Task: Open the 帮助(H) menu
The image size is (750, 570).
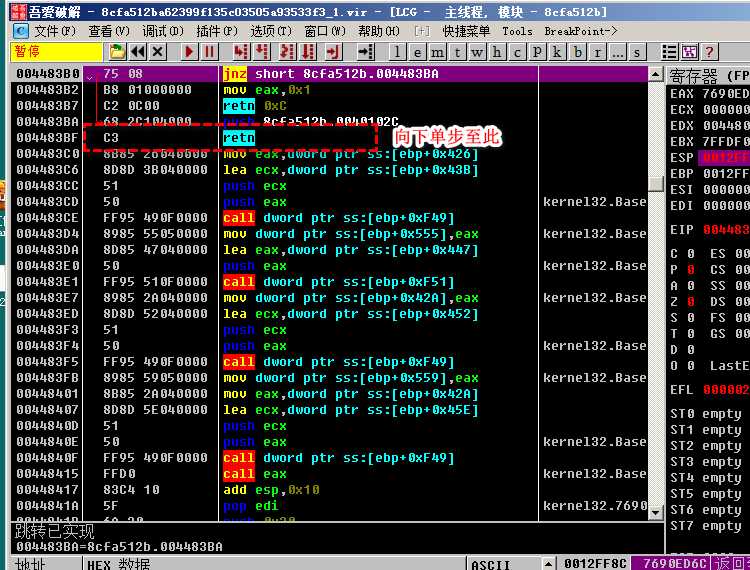Action: pos(379,31)
